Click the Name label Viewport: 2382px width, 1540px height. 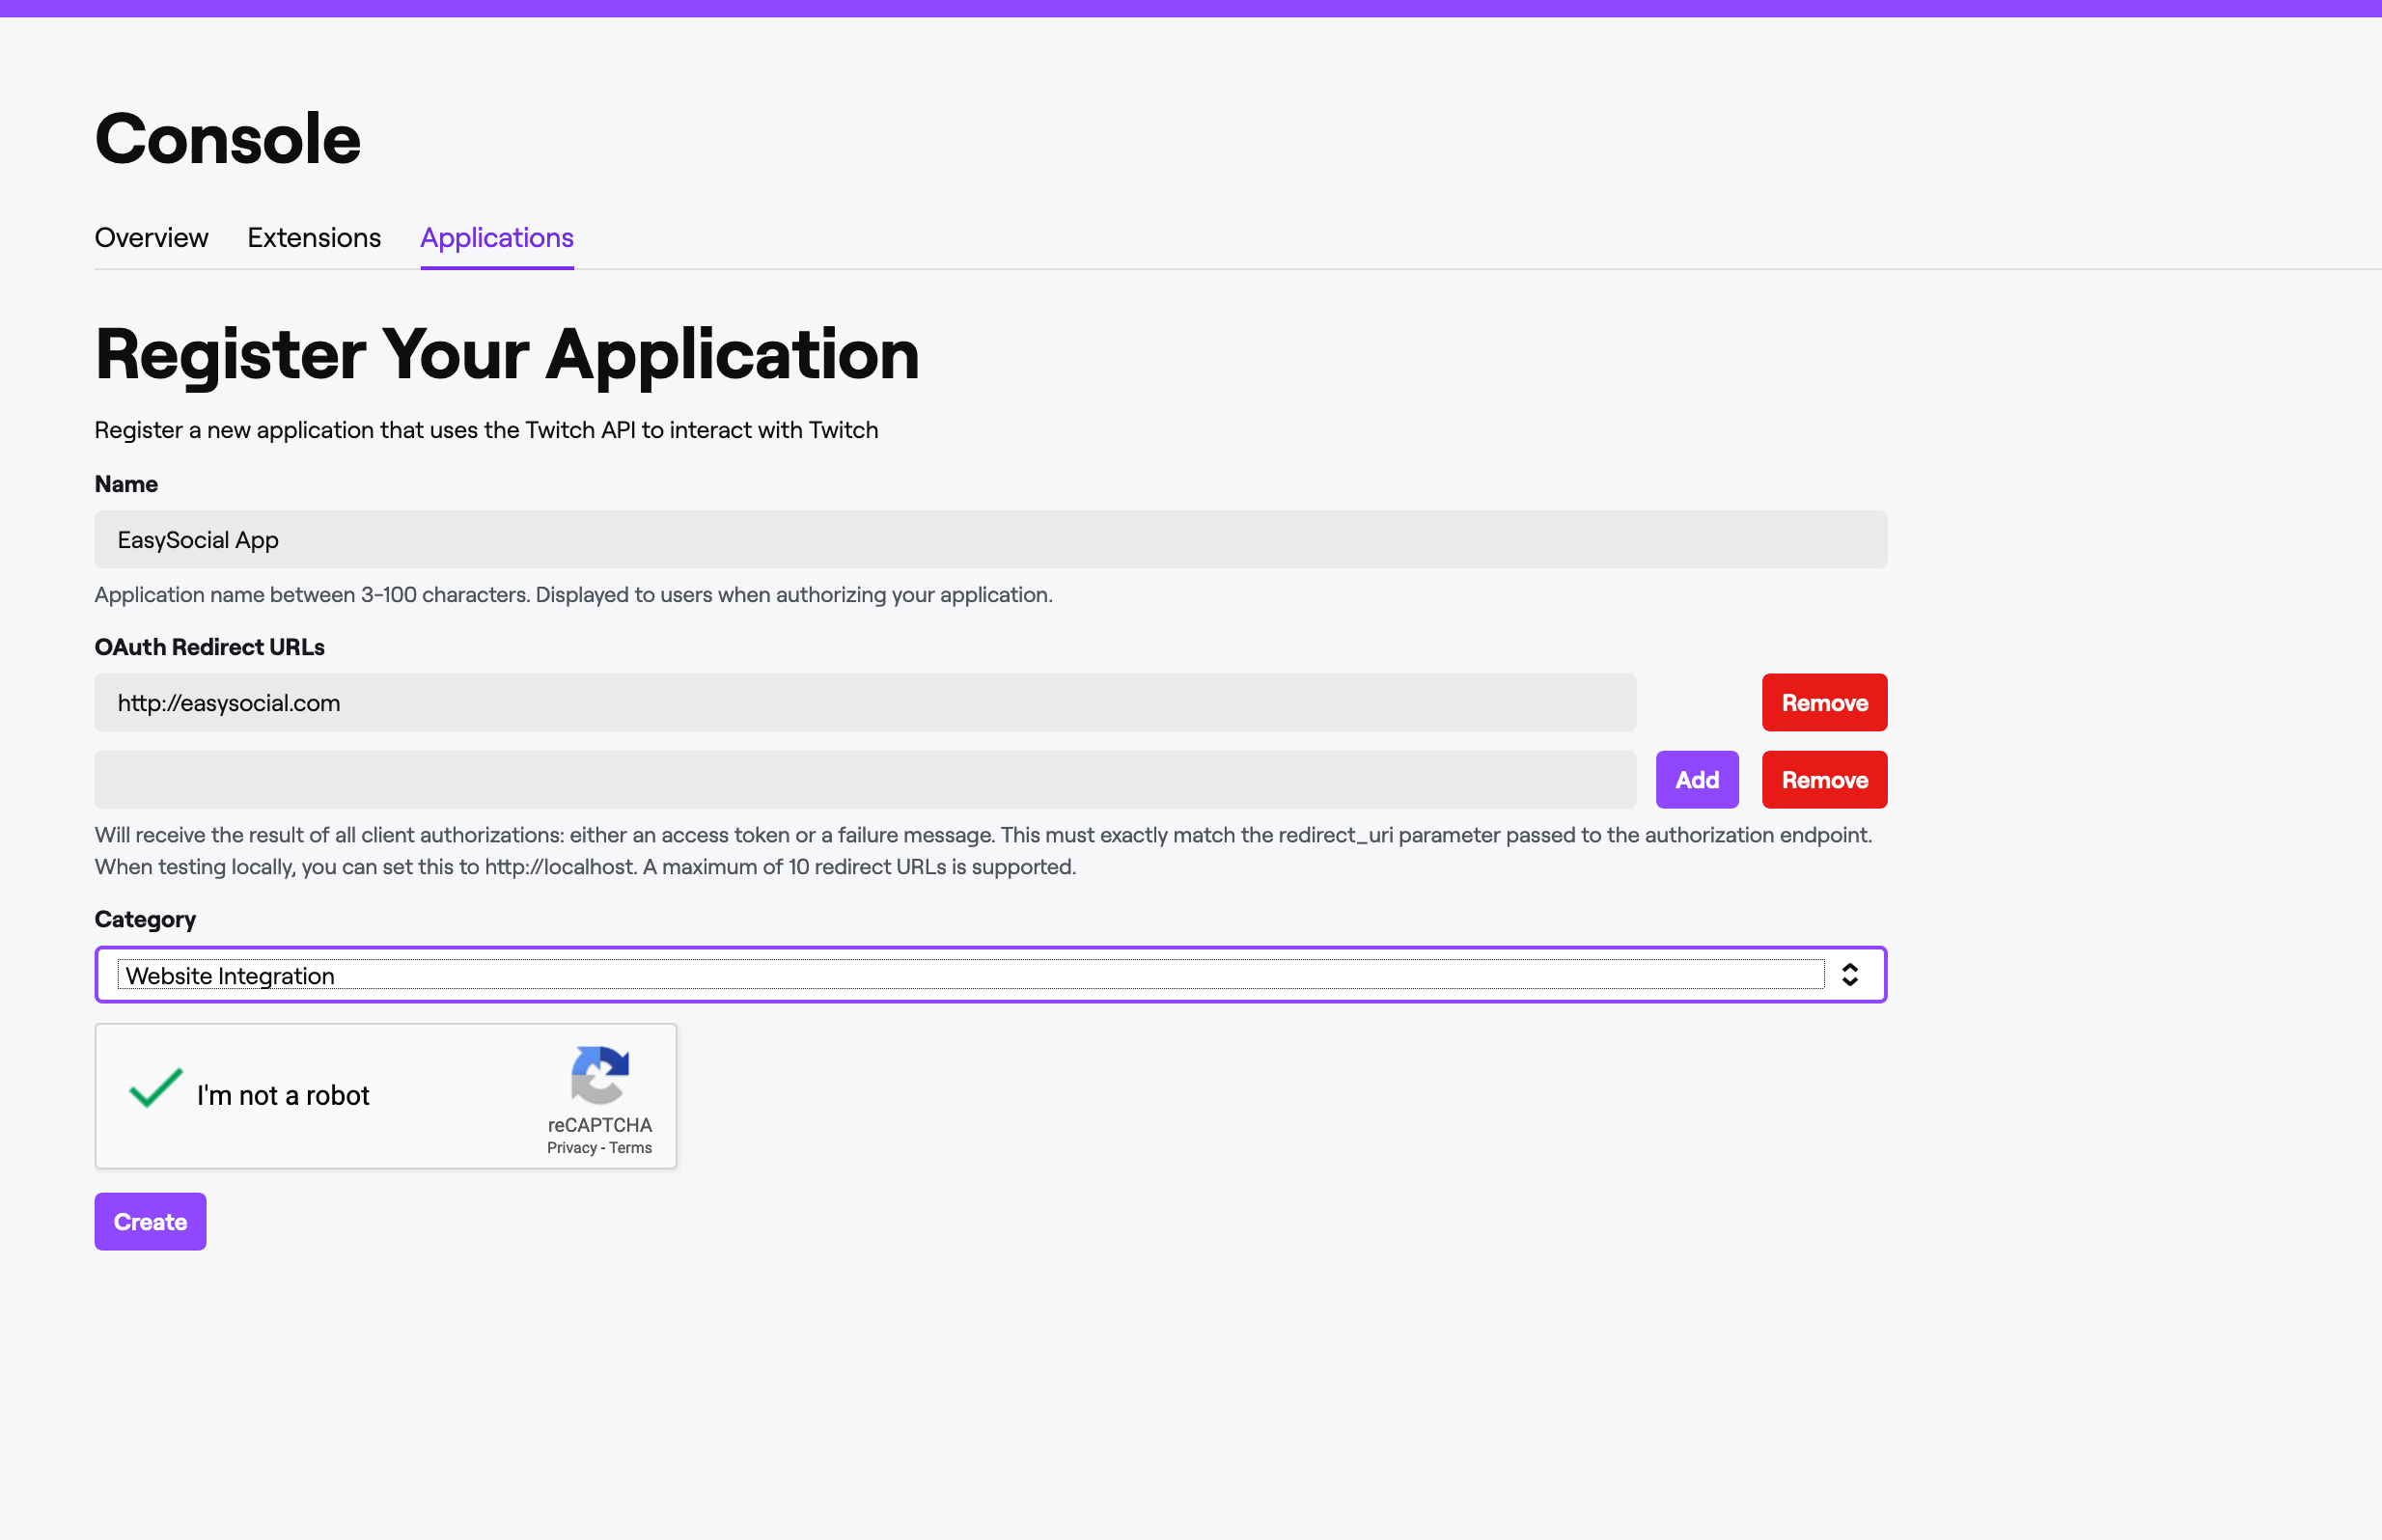126,484
